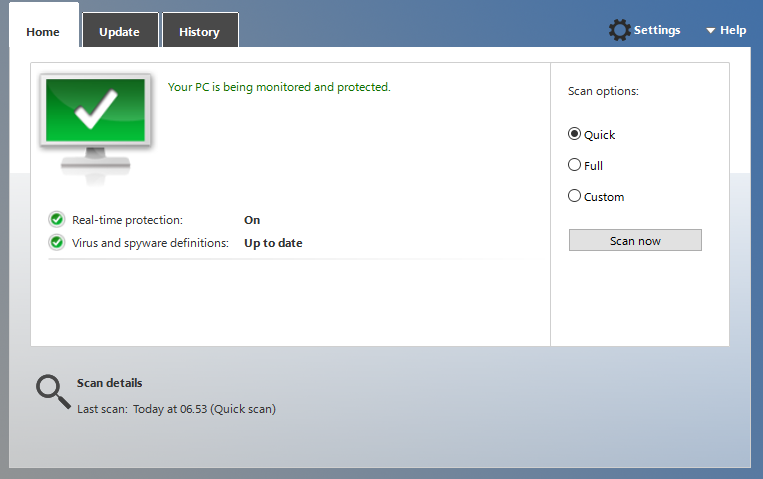Switch to the Update tab
This screenshot has height=479, width=763.
pos(119,32)
